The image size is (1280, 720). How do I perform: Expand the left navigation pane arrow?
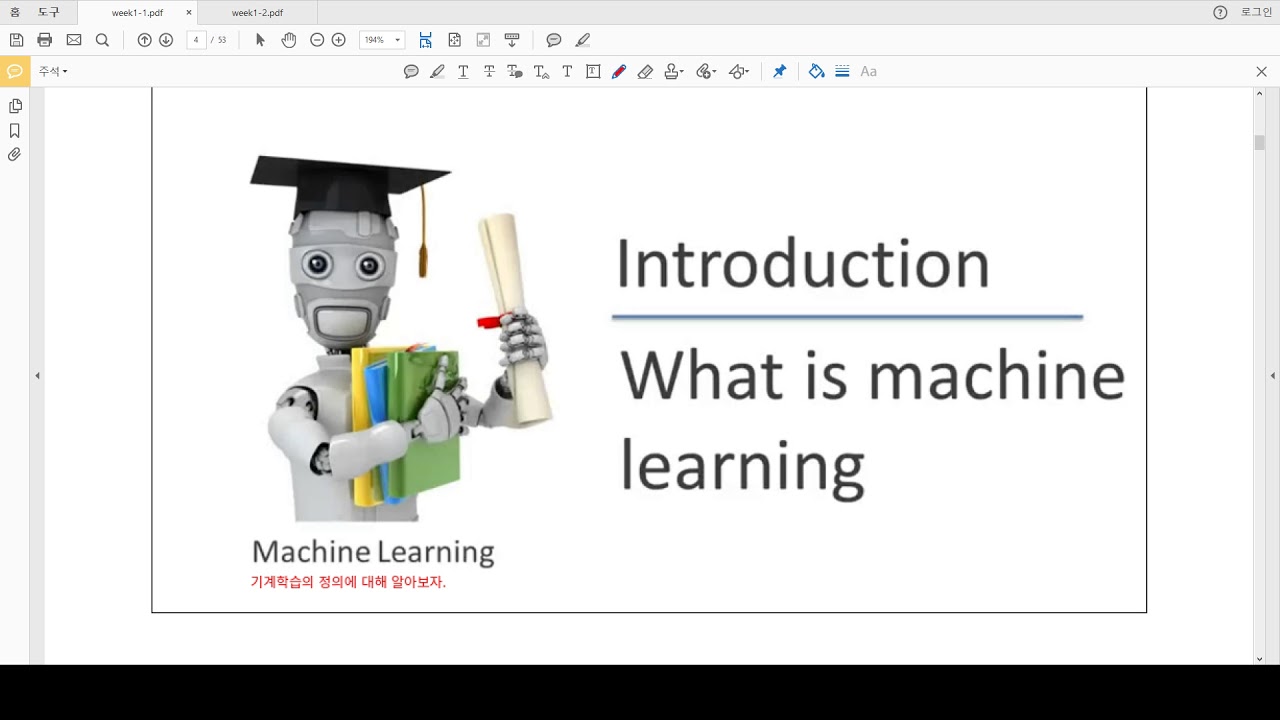click(37, 376)
